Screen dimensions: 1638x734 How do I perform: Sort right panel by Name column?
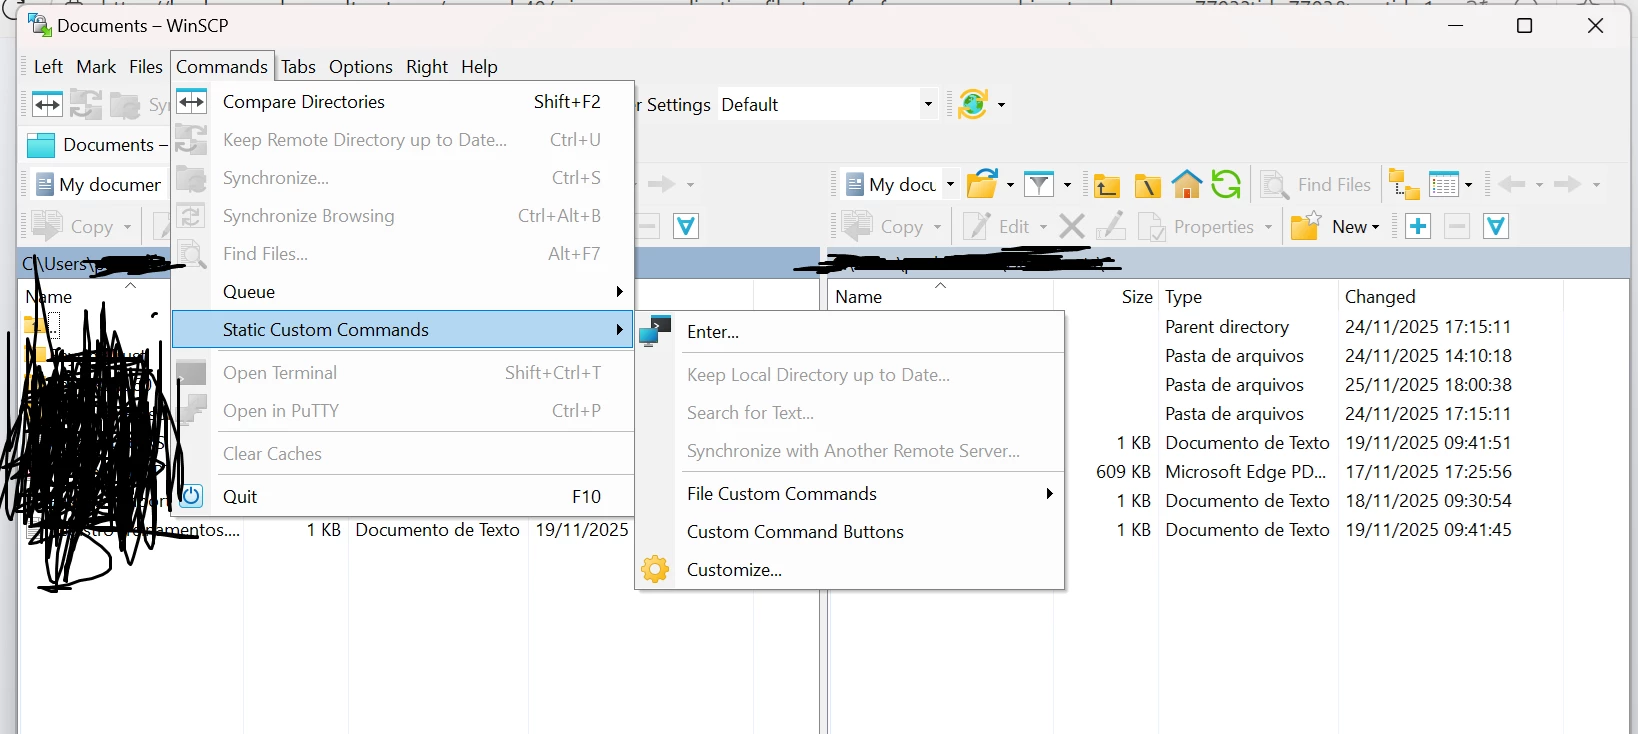[x=940, y=297]
